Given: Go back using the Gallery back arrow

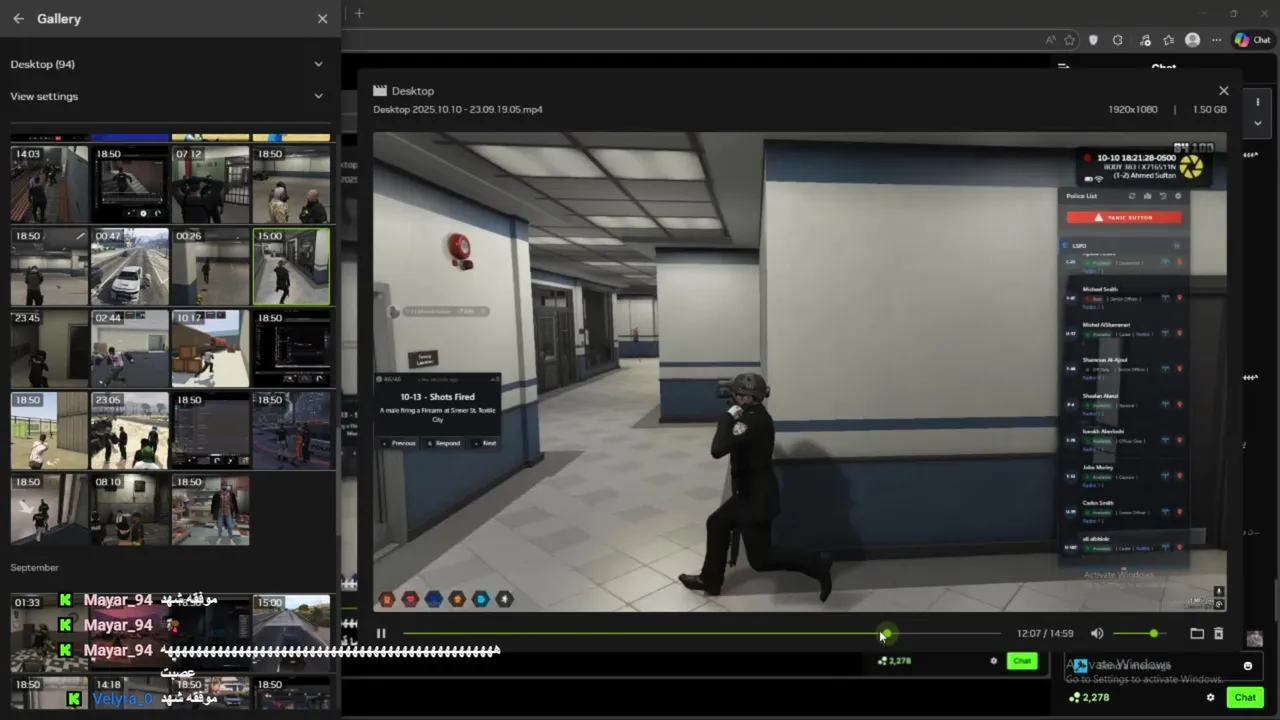Looking at the screenshot, I should click(x=18, y=19).
